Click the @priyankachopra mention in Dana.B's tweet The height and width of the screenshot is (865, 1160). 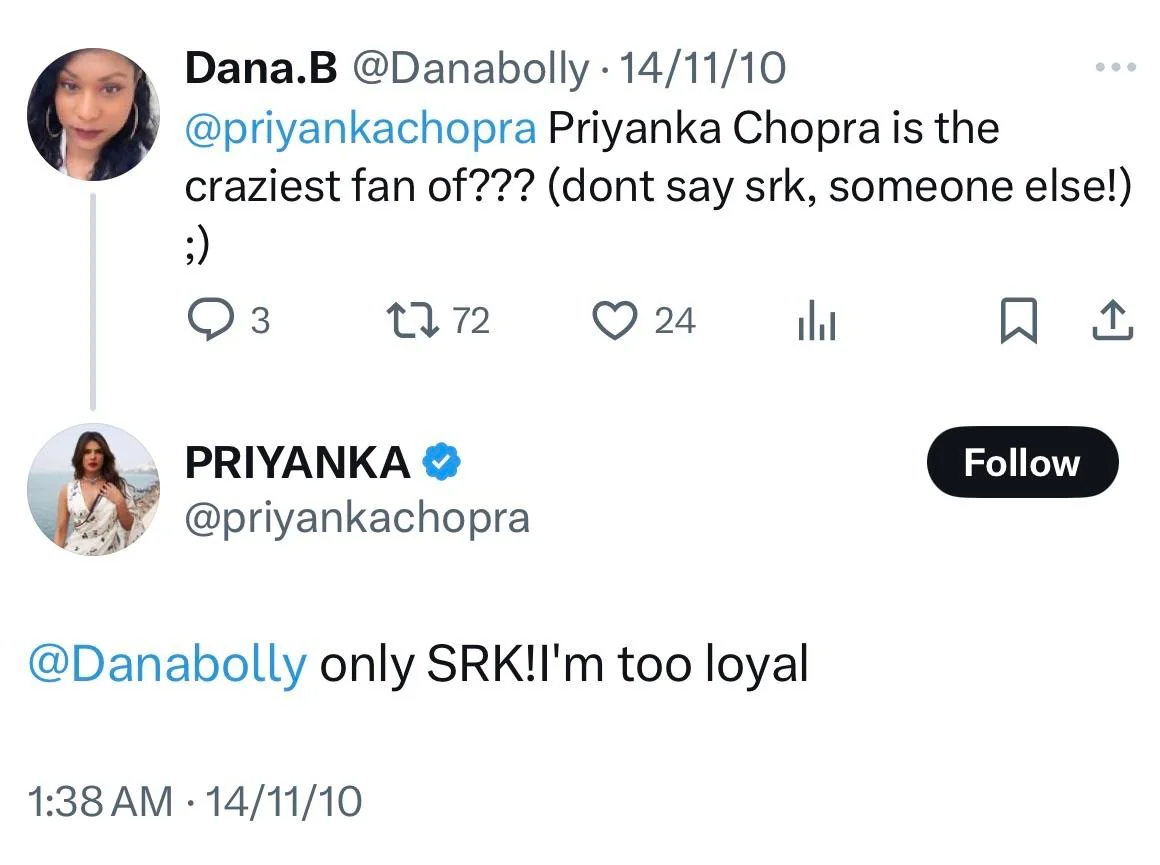point(361,129)
